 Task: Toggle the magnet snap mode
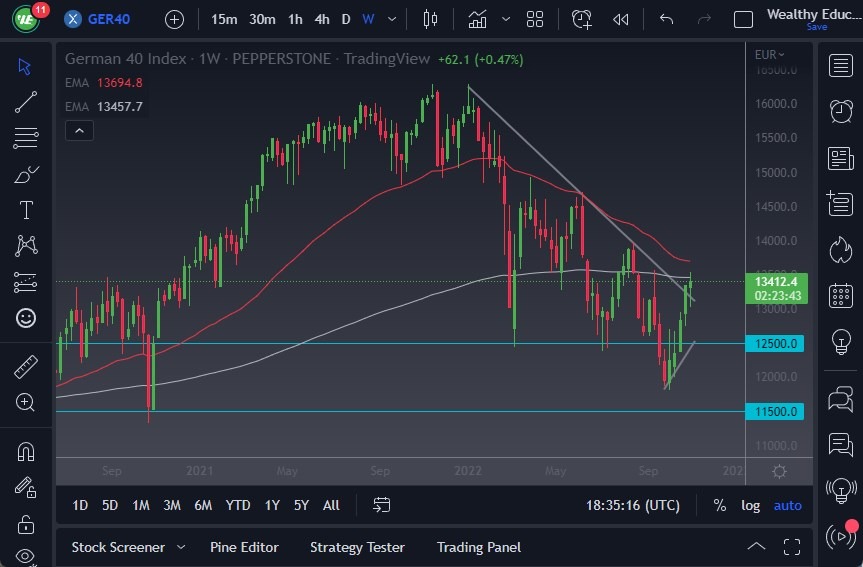pyautogui.click(x=26, y=451)
